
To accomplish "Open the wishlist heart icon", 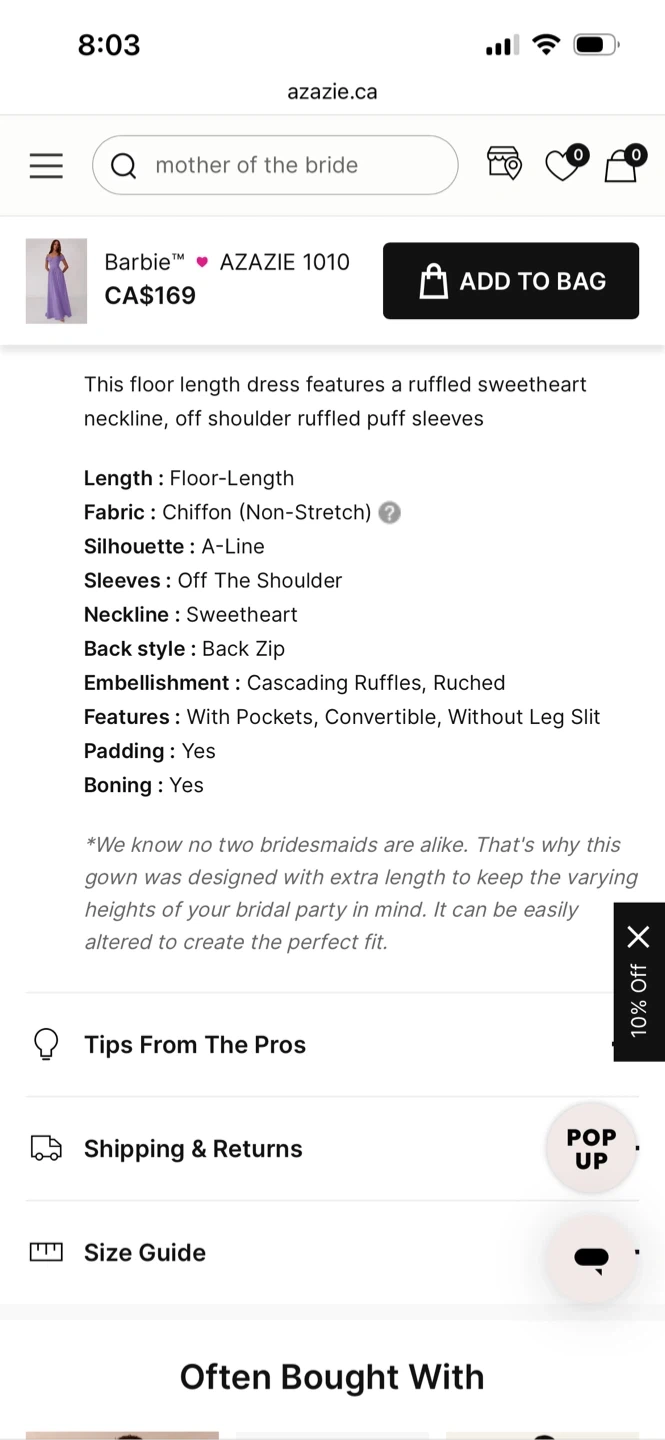I will tap(562, 165).
